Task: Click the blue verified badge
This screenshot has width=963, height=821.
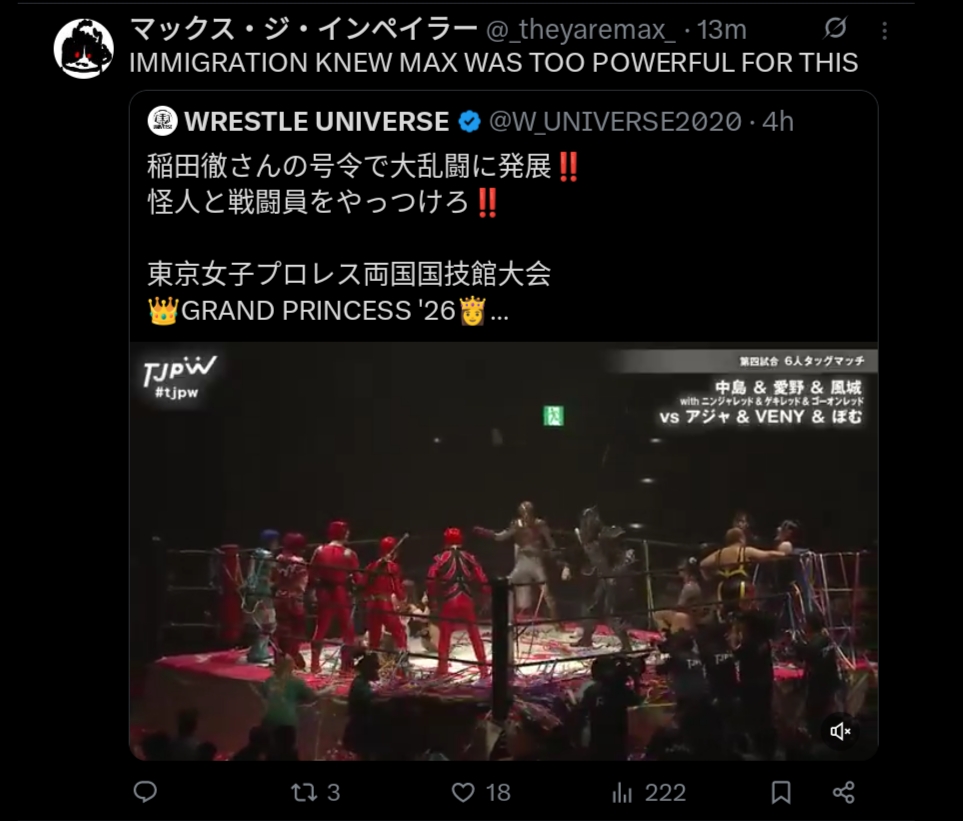Action: pyautogui.click(x=469, y=122)
